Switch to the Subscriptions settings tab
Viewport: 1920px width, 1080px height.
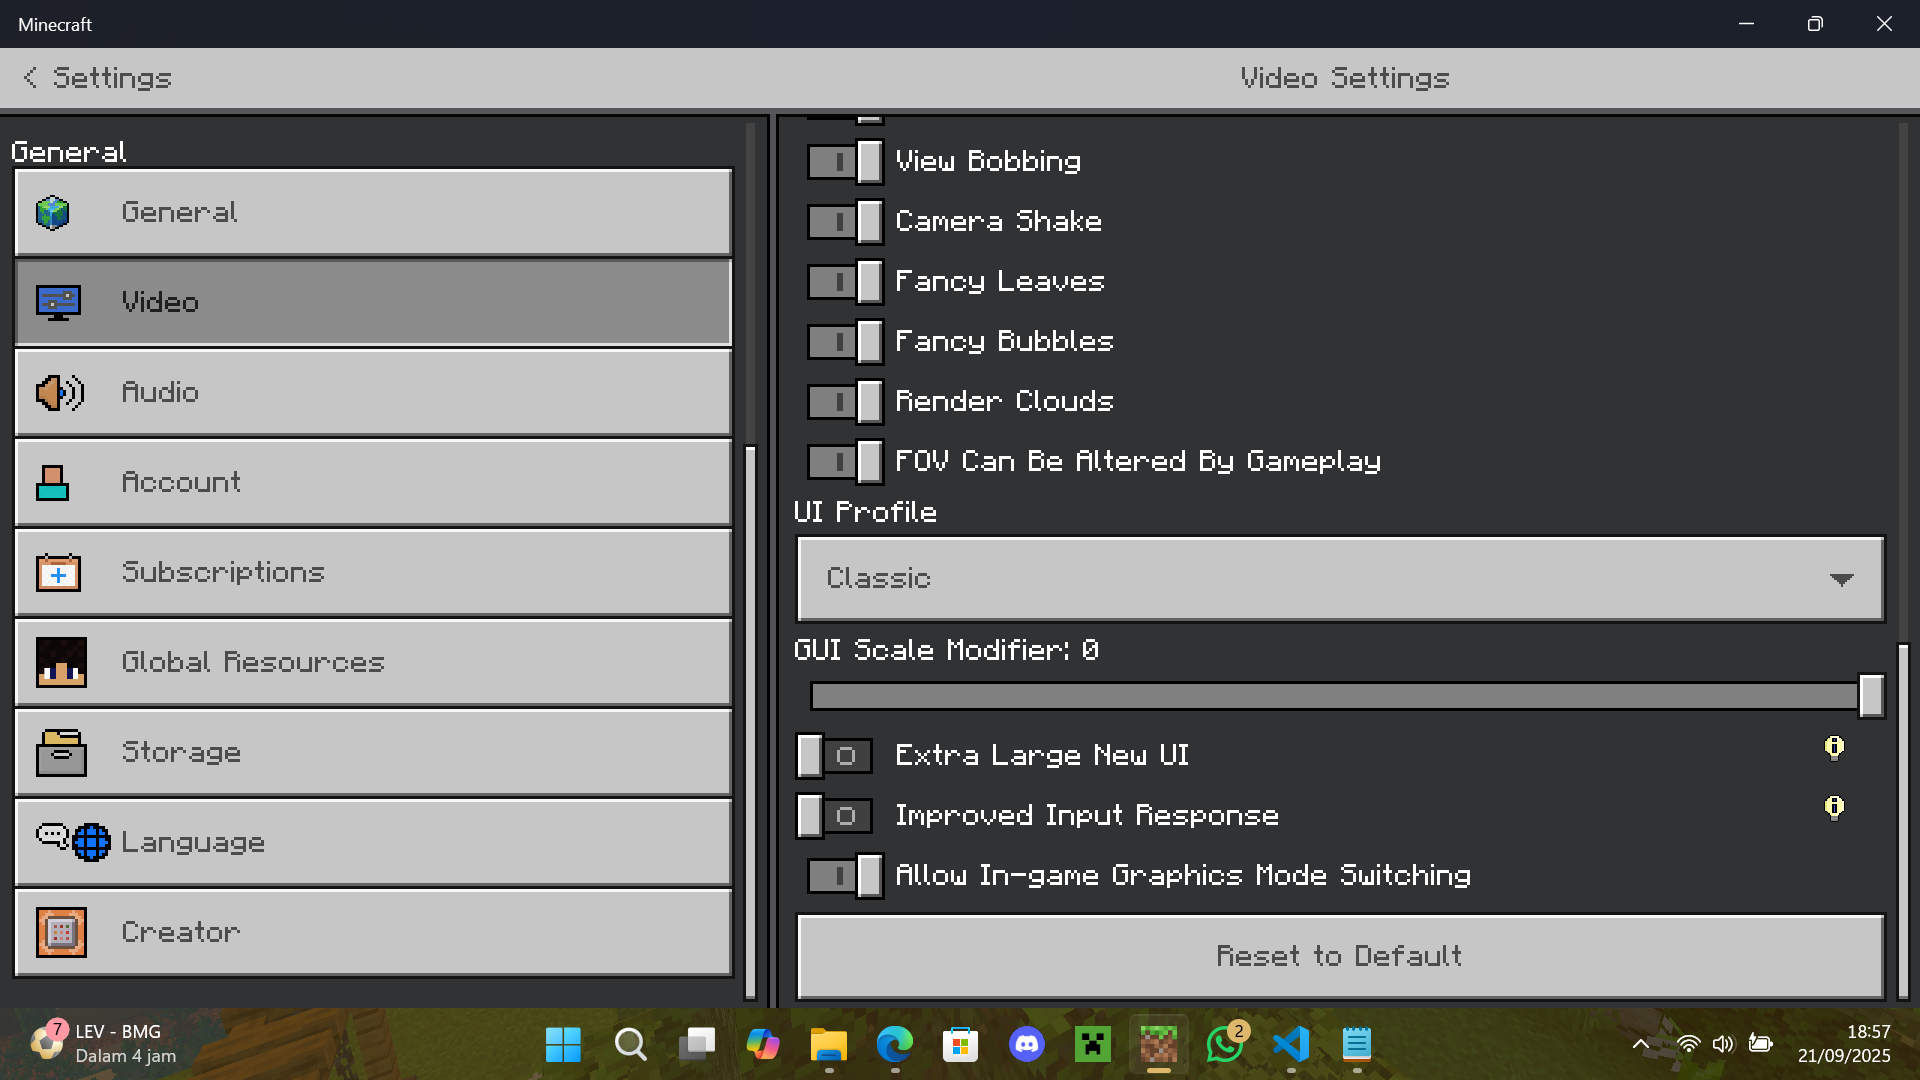[373, 572]
